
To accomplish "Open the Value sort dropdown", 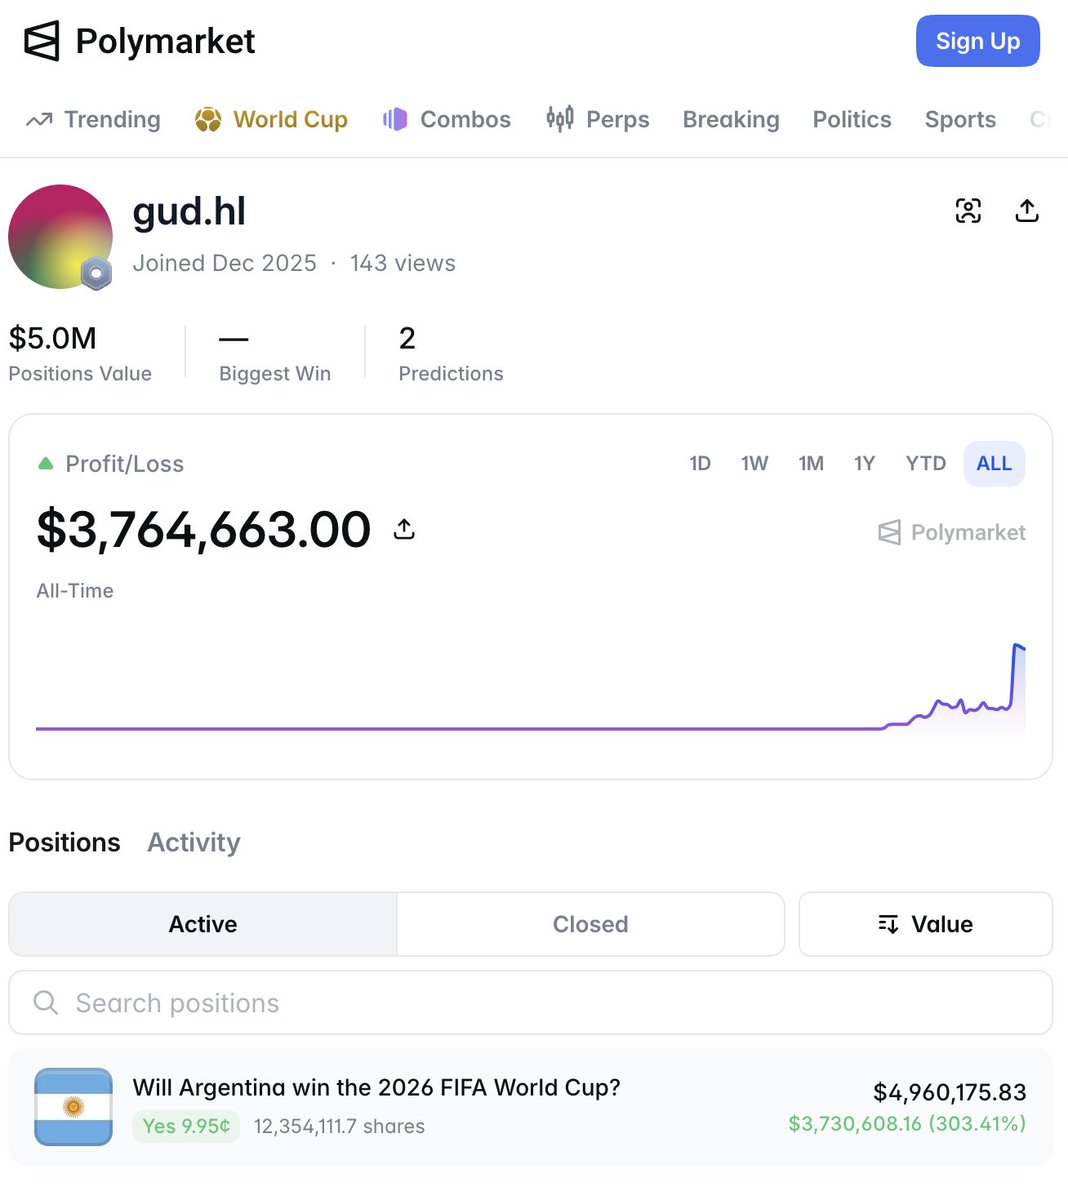I will (x=926, y=924).
